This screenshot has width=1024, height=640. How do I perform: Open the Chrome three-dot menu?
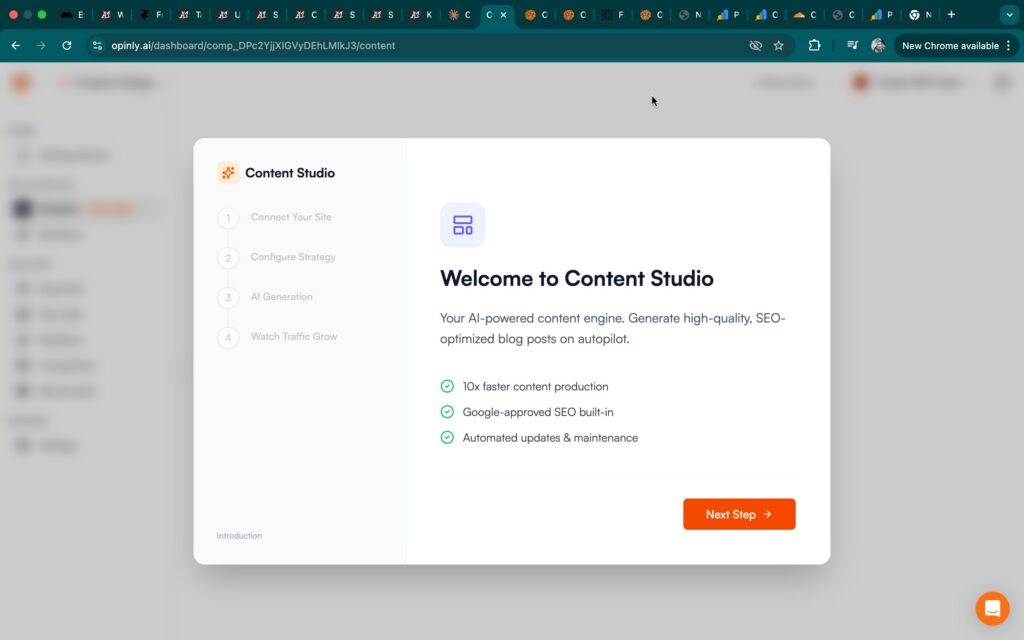tap(1009, 46)
